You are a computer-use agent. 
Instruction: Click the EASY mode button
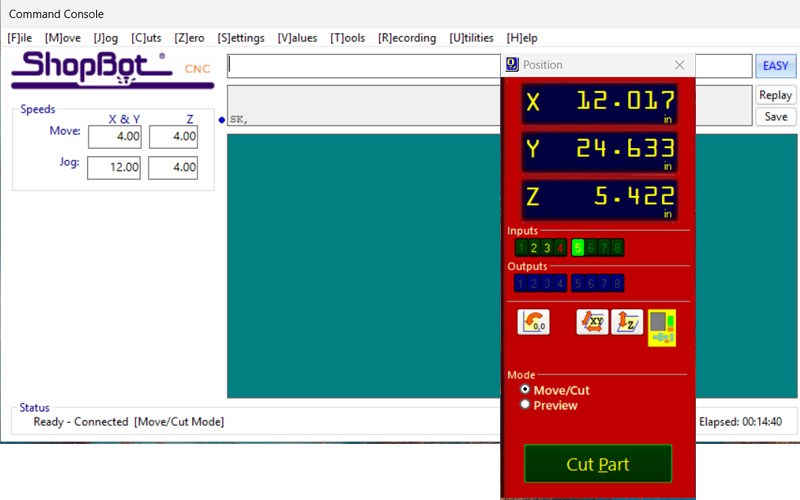775,66
